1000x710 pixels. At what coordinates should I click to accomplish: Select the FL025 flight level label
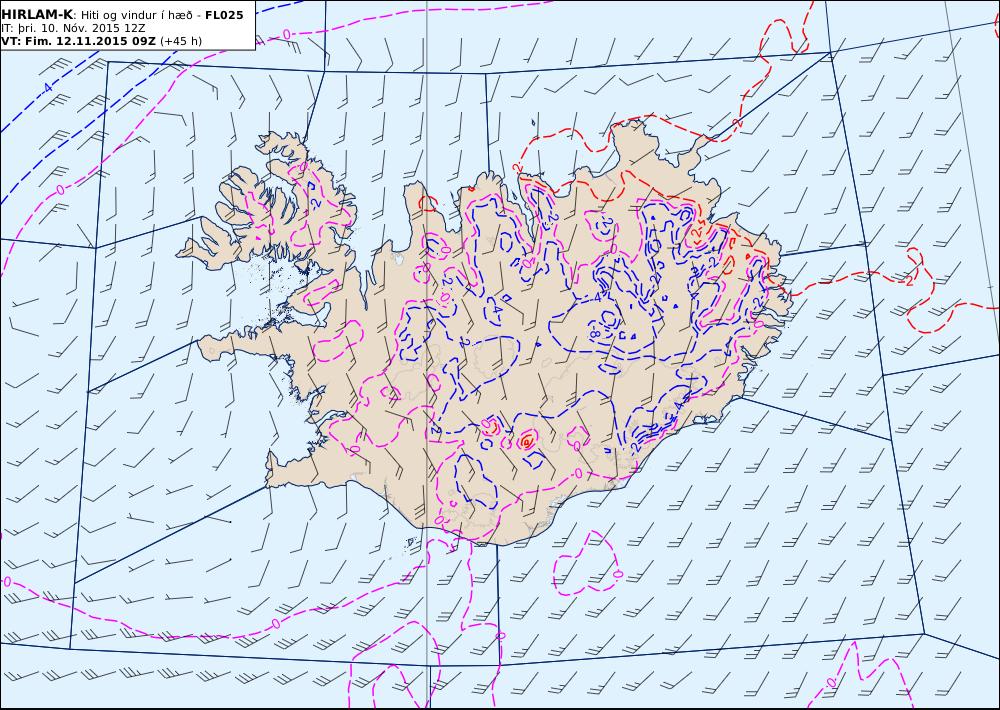point(224,15)
